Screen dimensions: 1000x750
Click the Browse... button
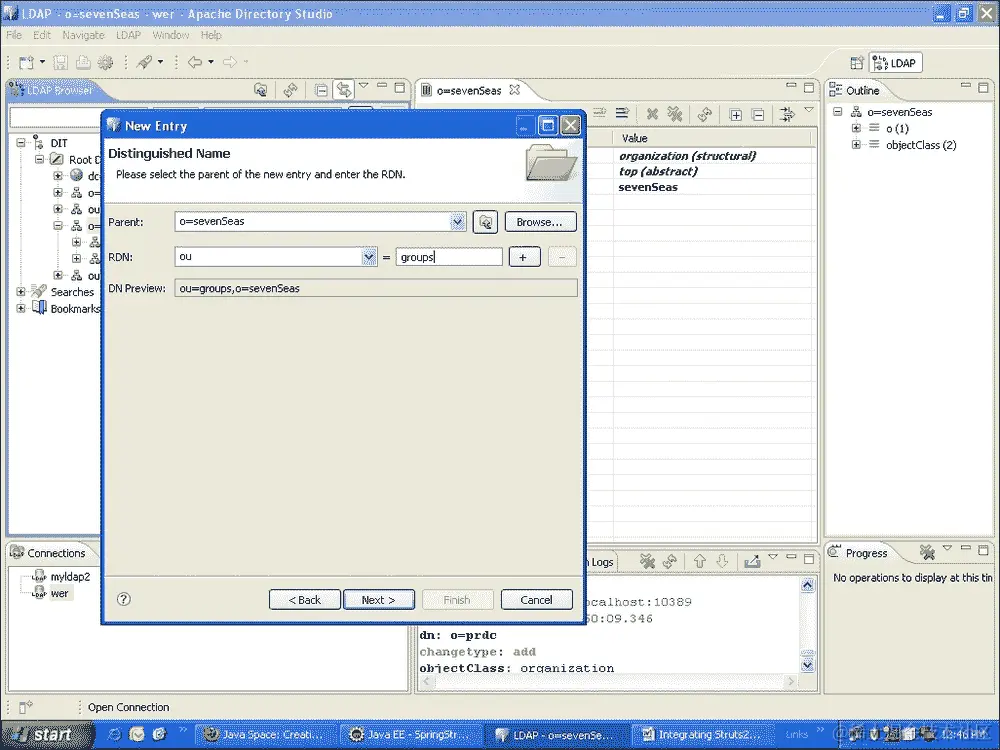pyautogui.click(x=540, y=222)
